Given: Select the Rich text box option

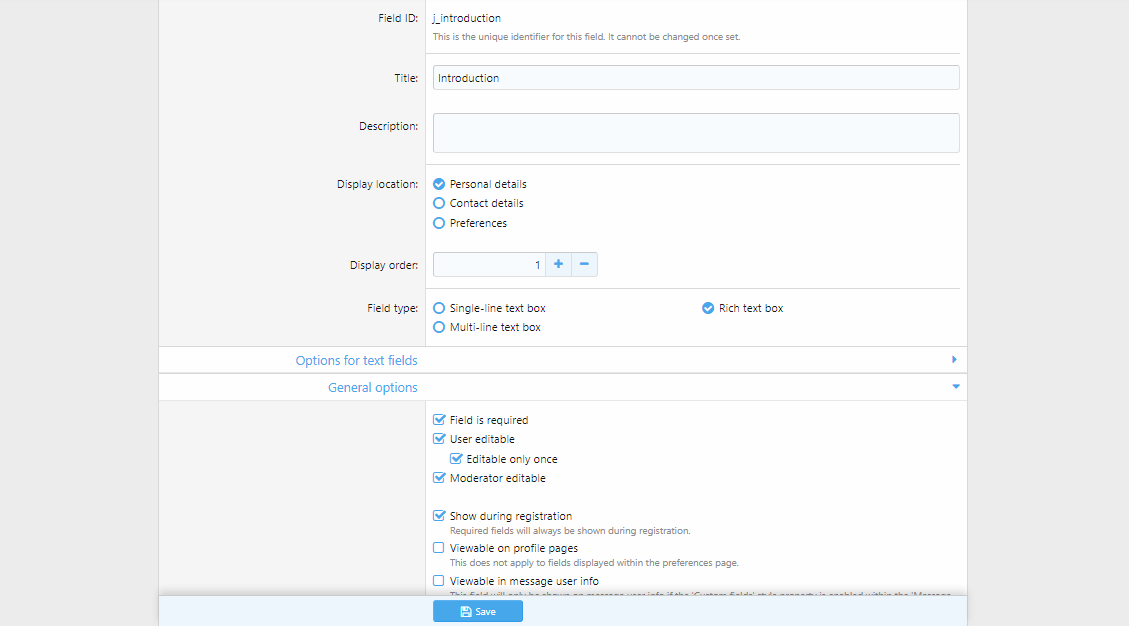Looking at the screenshot, I should (708, 308).
